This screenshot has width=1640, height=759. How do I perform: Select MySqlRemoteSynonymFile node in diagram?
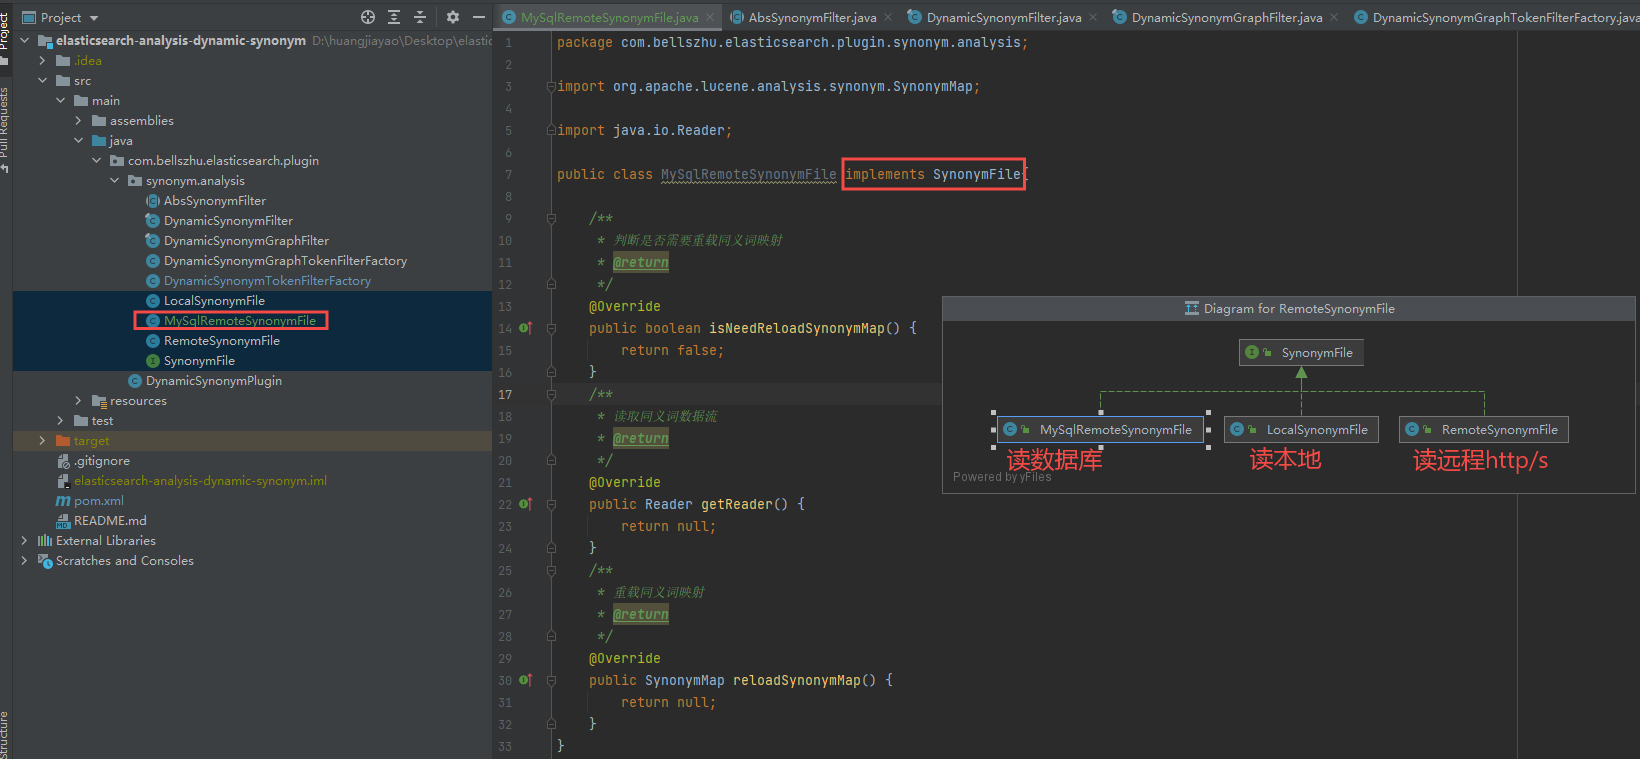pos(1100,429)
